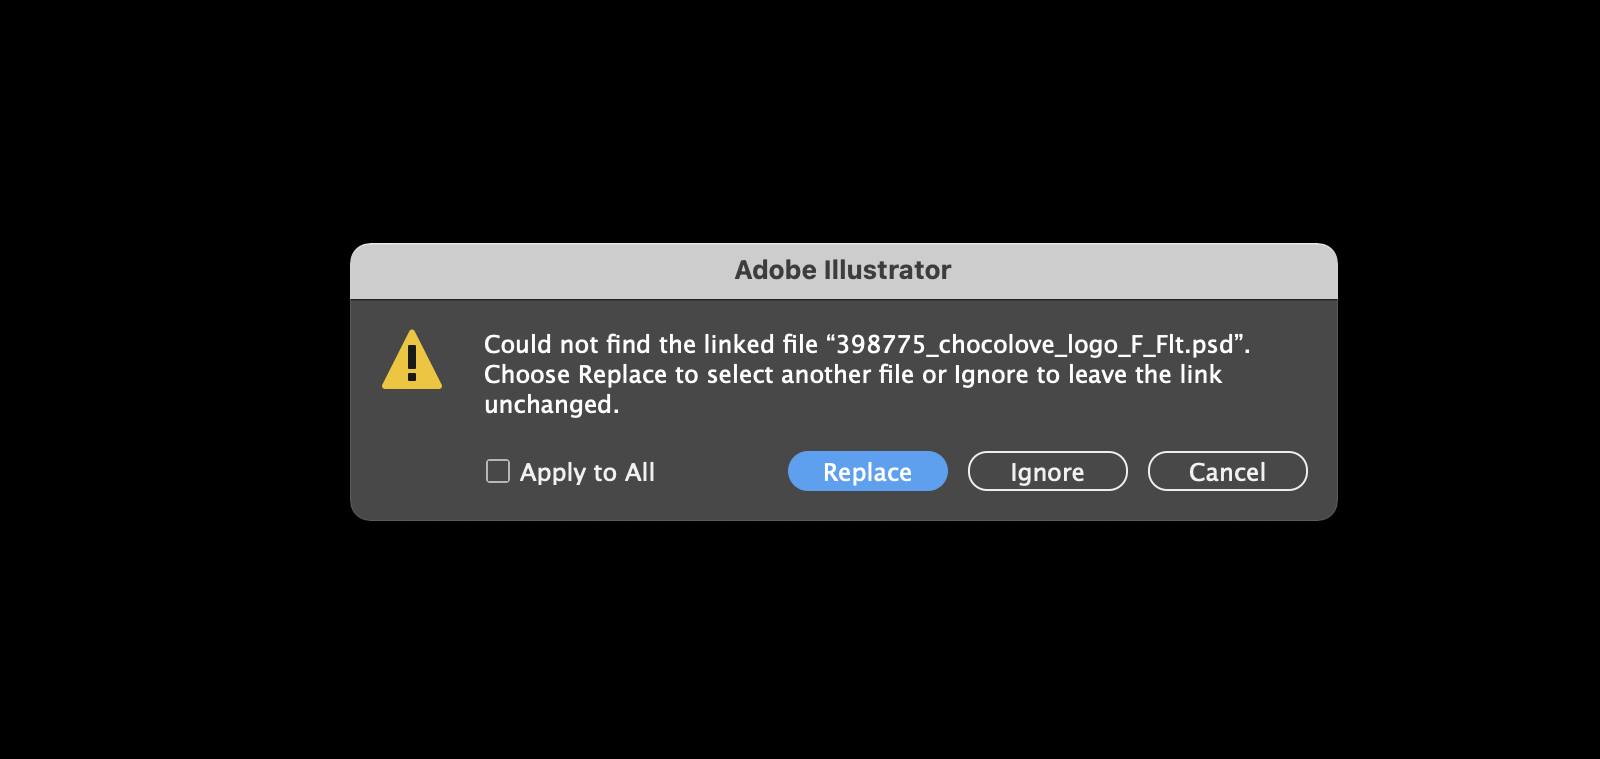
Task: Click the missing file name 398775_chocolove_logo_F_Flt.psd
Action: (1035, 344)
